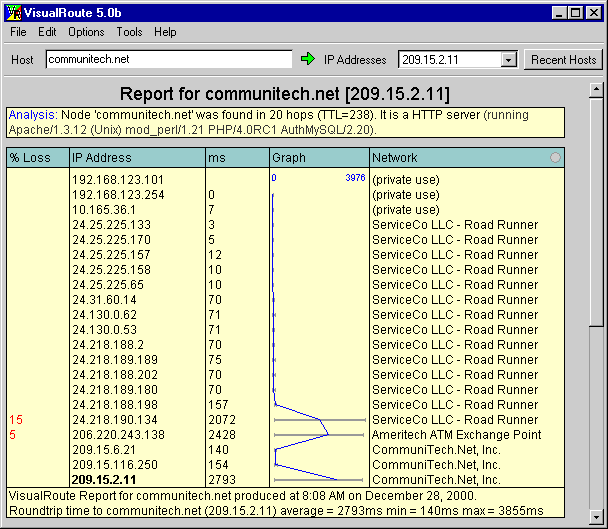Click the 157 ms value
Screen dimensions: 608x529
coord(218,405)
